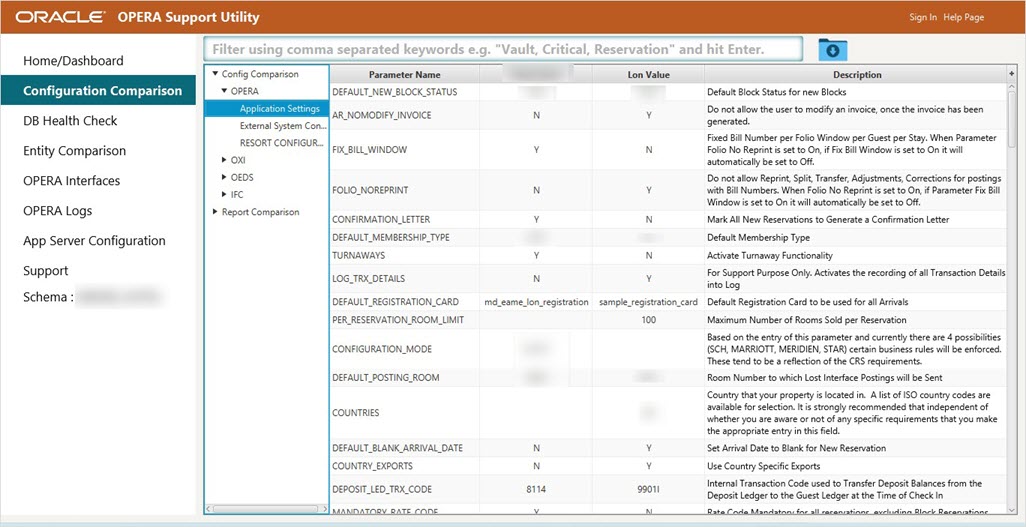The height and width of the screenshot is (527, 1026).
Task: Select the CONFIRMATION_LETTER parameter cell
Action: pyautogui.click(x=404, y=219)
